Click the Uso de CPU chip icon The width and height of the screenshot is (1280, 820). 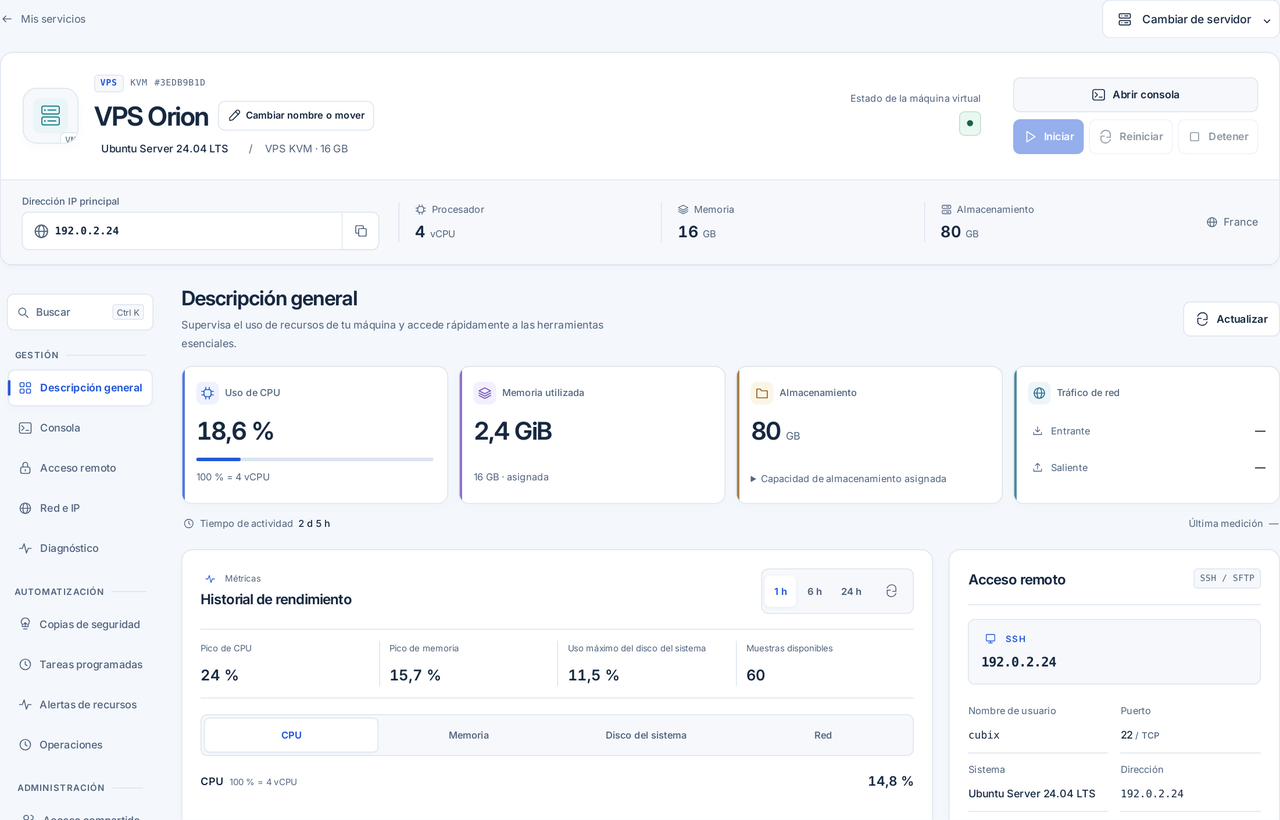(207, 393)
